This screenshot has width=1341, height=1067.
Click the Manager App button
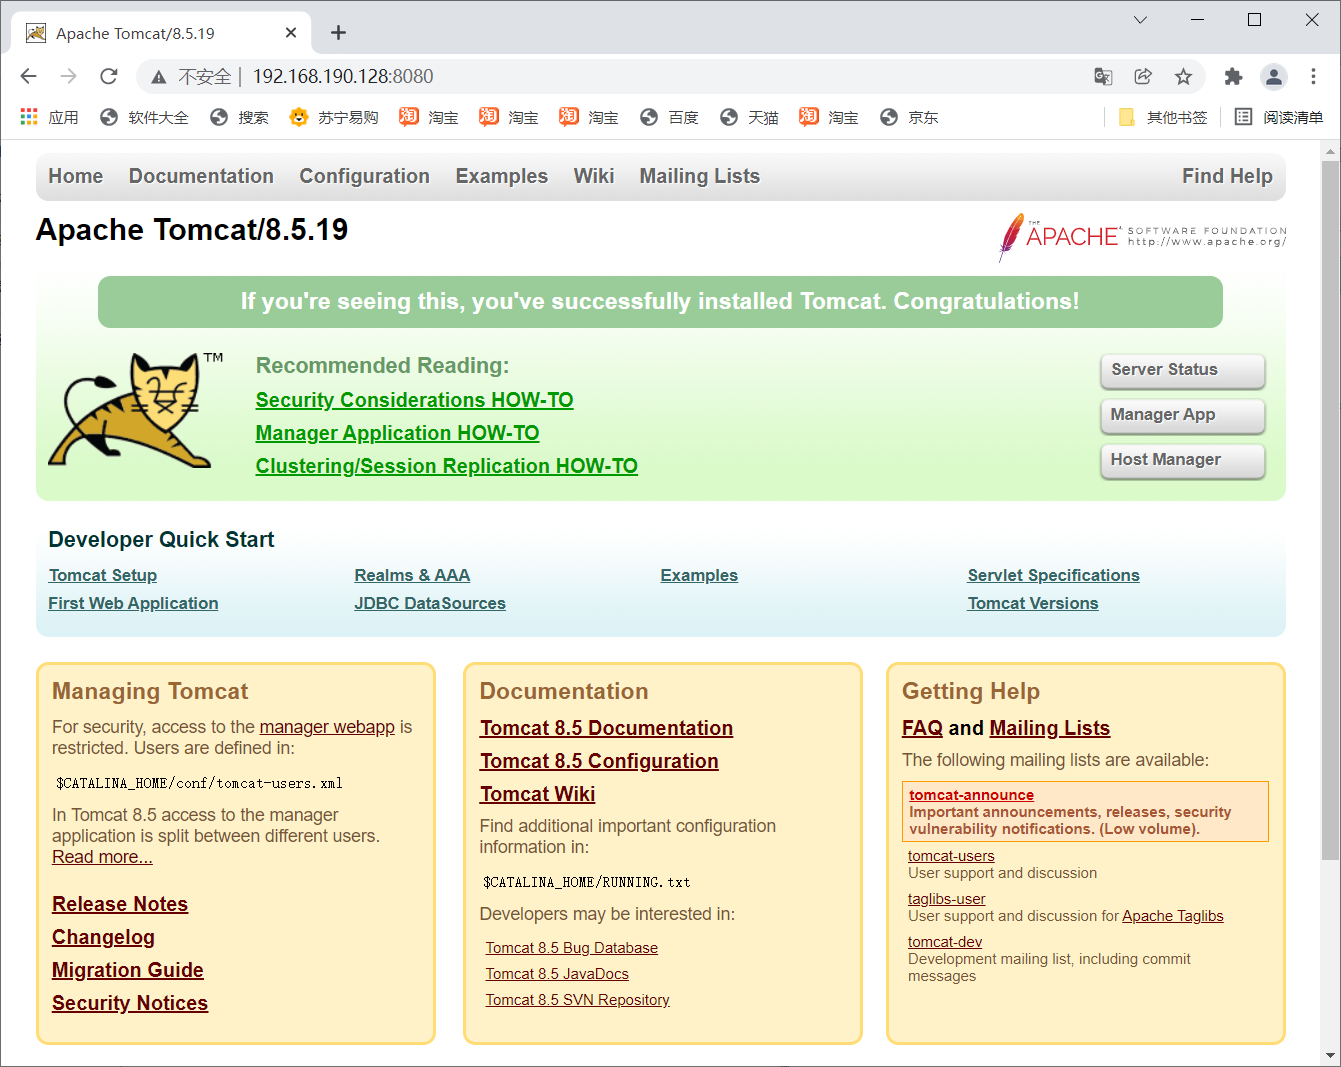click(x=1182, y=415)
